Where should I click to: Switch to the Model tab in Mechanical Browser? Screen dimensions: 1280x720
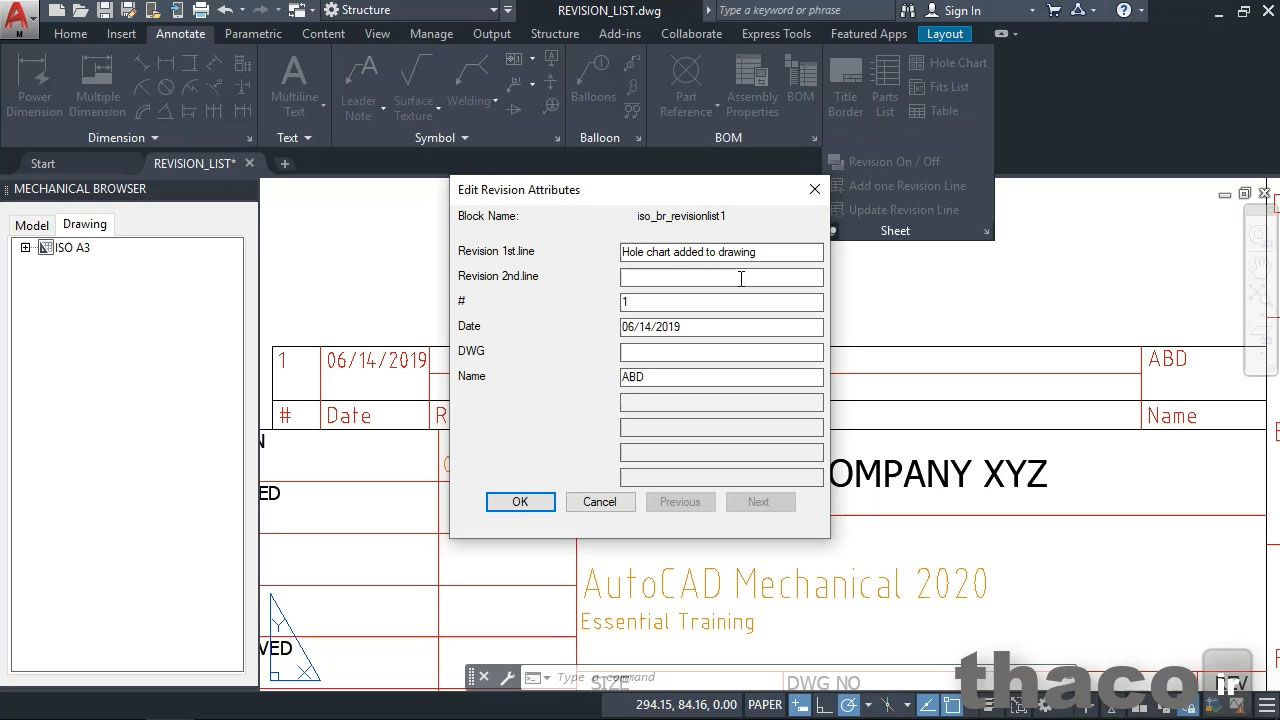[x=31, y=225]
